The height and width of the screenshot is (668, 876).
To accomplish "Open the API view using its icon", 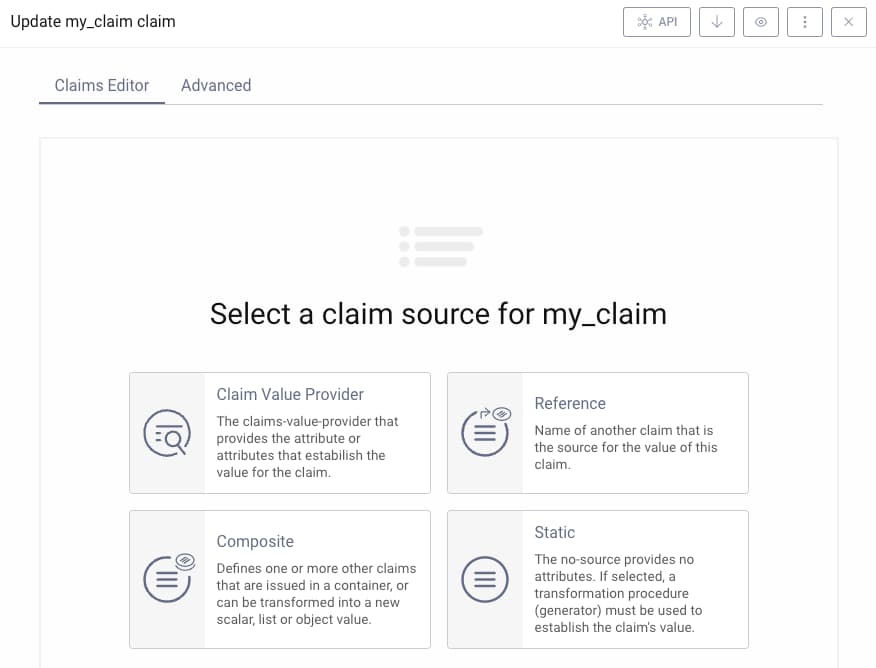I will point(656,21).
